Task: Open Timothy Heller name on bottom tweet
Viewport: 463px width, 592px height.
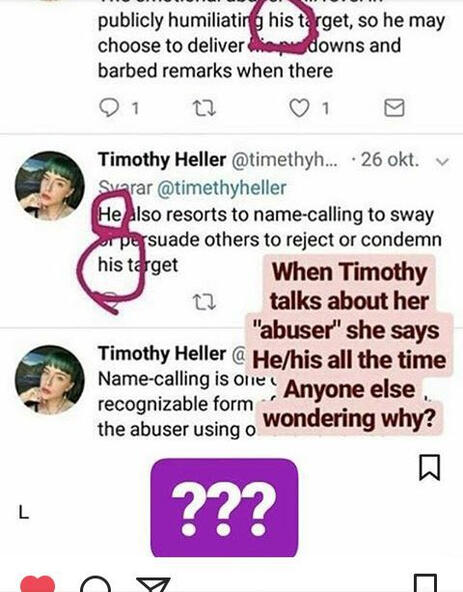Action: [x=162, y=354]
